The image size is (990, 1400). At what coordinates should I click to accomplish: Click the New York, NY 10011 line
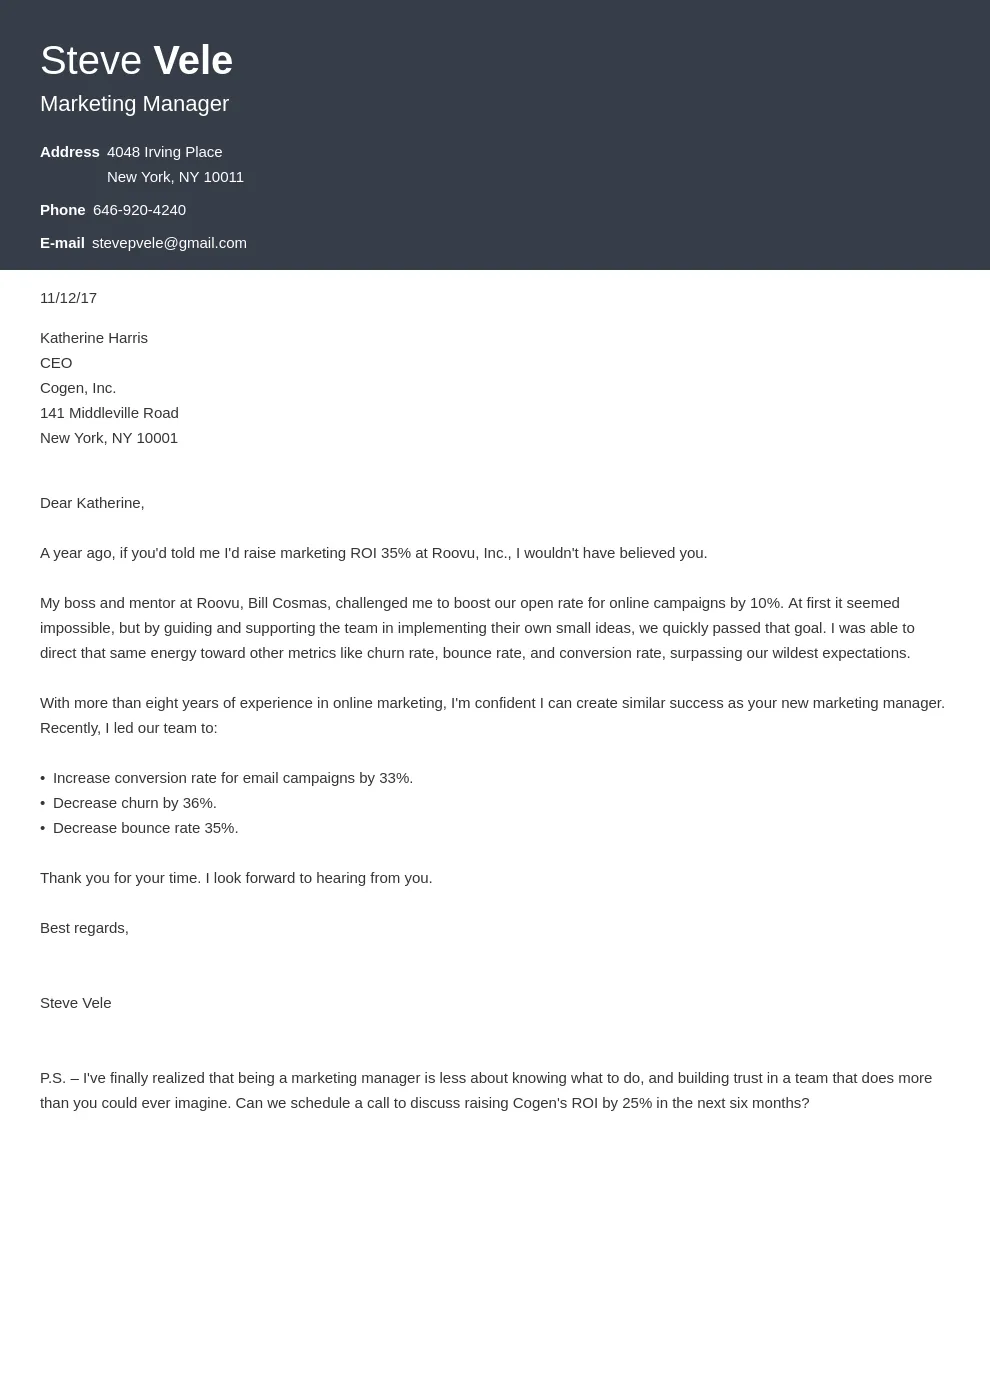pyautogui.click(x=175, y=177)
